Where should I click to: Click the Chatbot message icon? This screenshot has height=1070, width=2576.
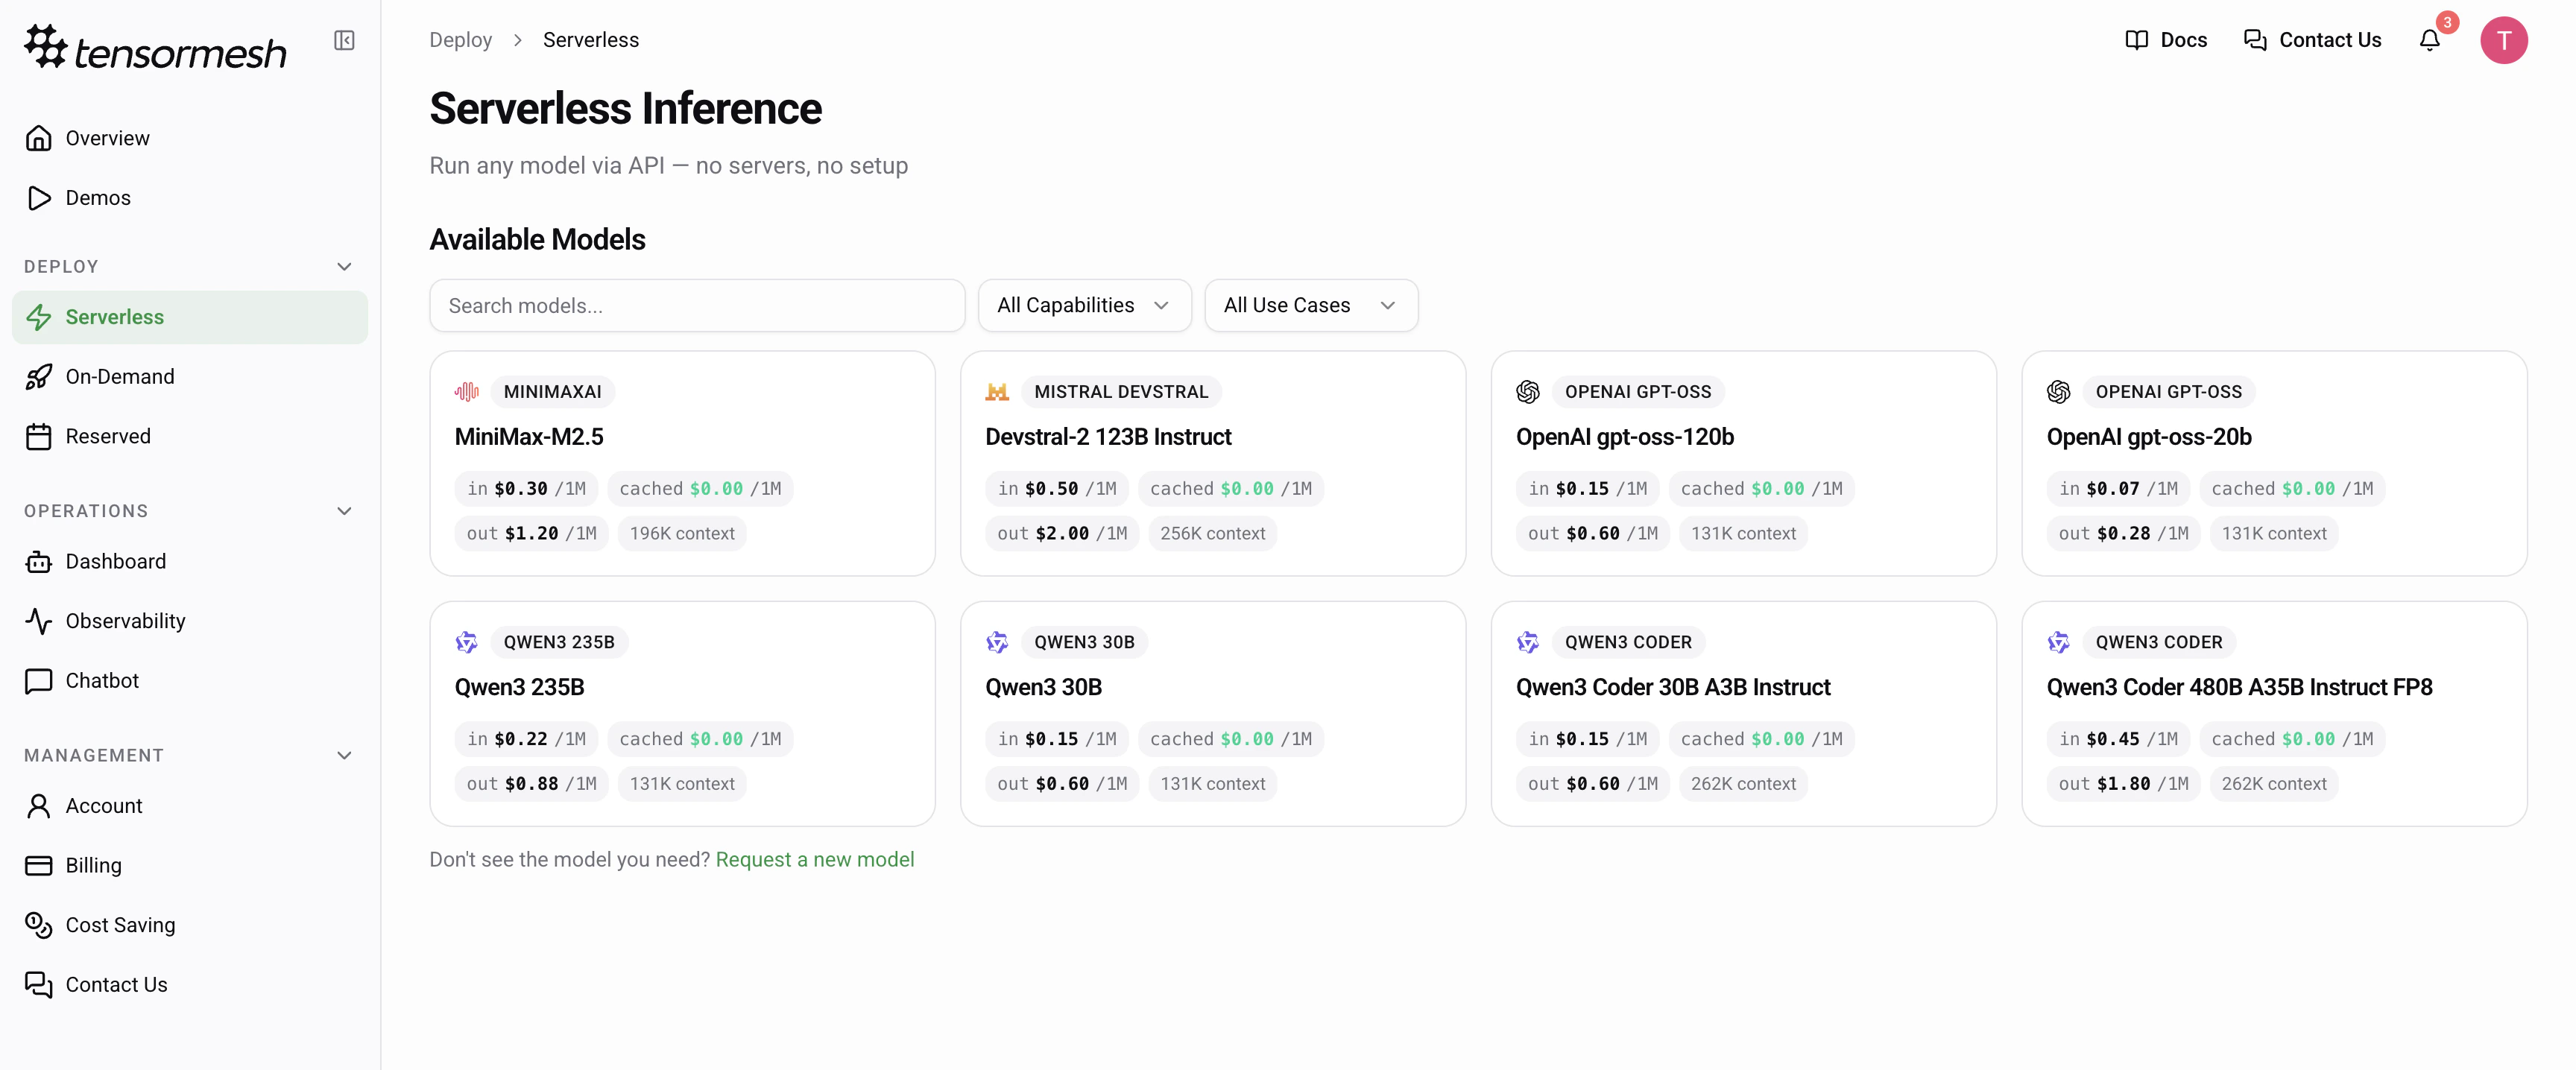[x=39, y=681]
